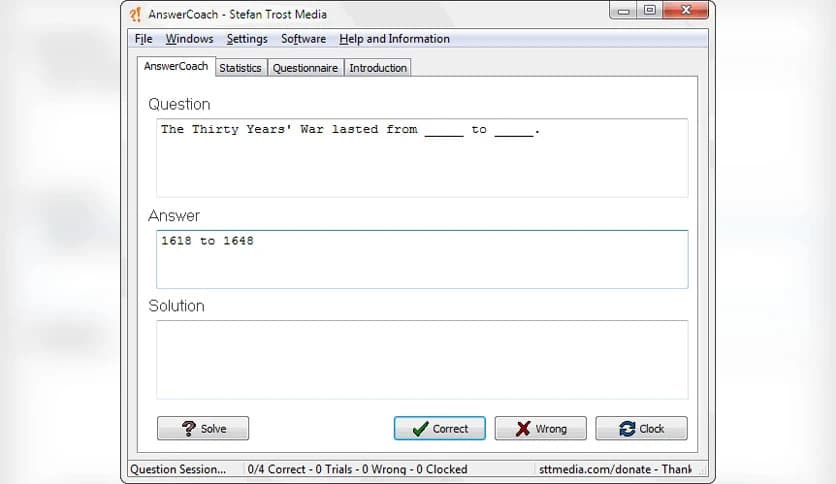Viewport: 836px width, 484px height.
Task: Click the AnswerCoach app icon in title bar
Action: pyautogui.click(x=135, y=14)
